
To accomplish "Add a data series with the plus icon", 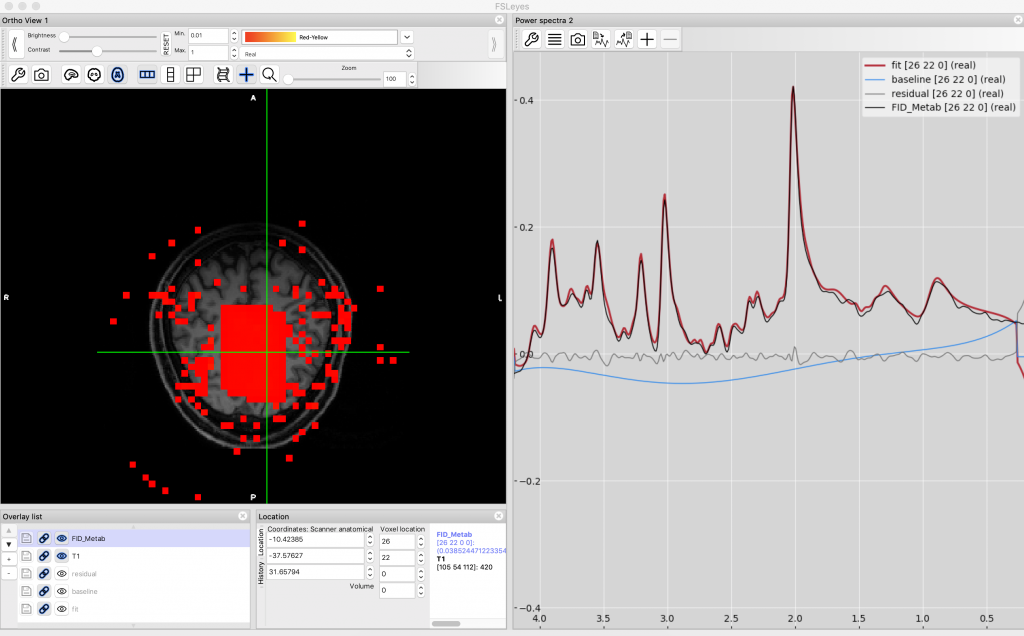I will click(x=647, y=39).
